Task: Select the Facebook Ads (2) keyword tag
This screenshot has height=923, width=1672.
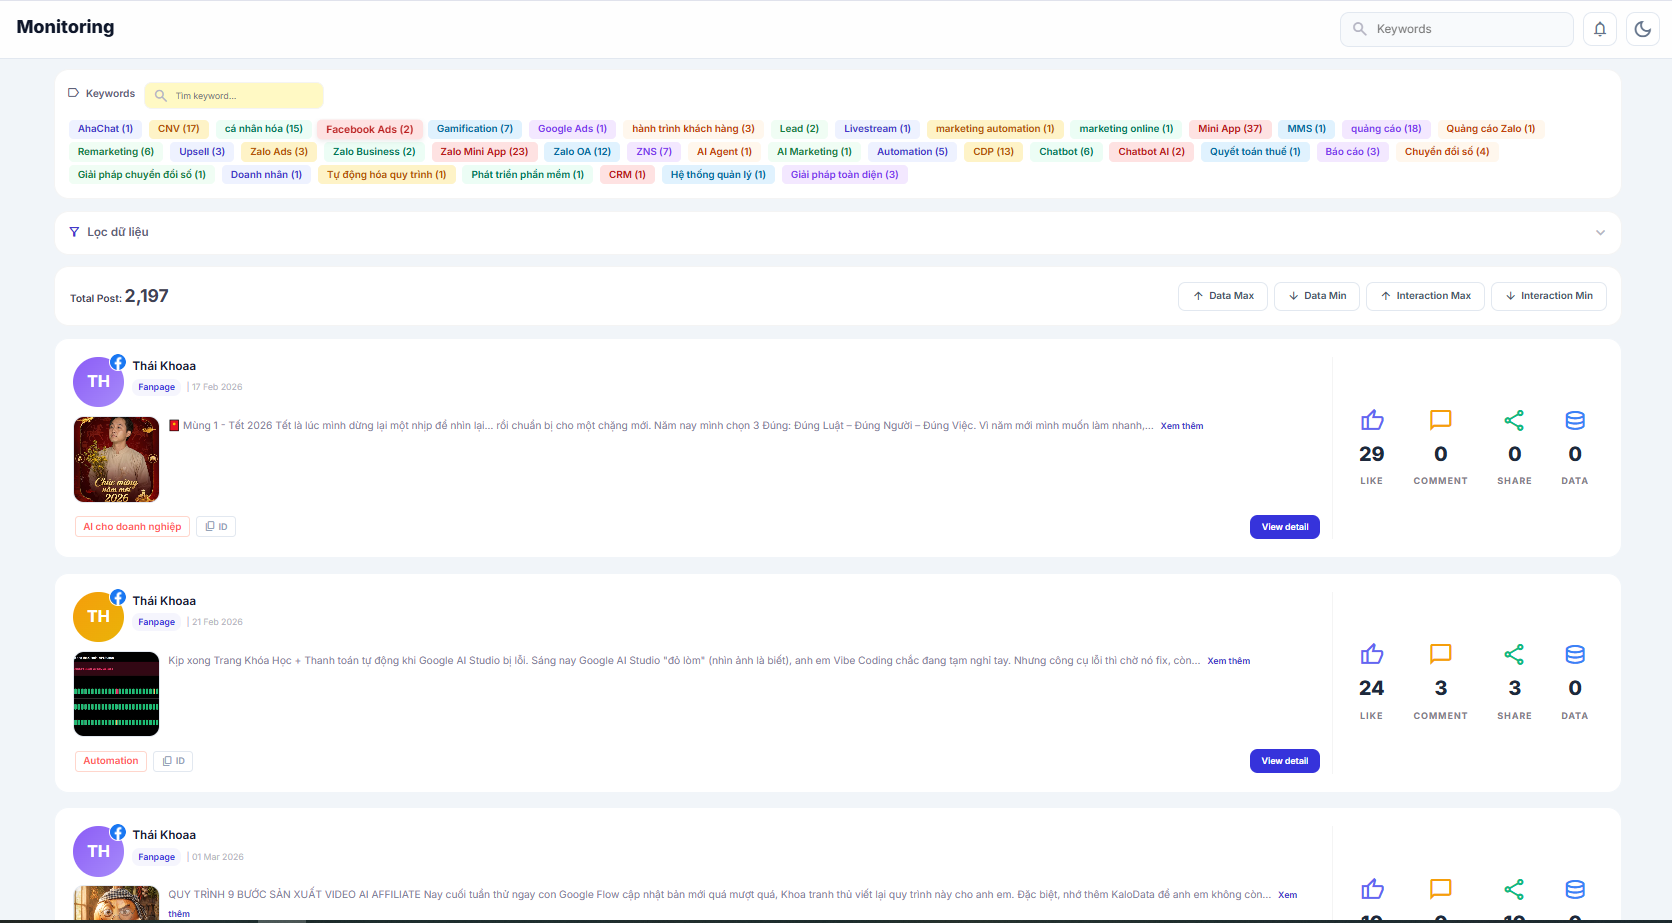Action: pyautogui.click(x=369, y=129)
